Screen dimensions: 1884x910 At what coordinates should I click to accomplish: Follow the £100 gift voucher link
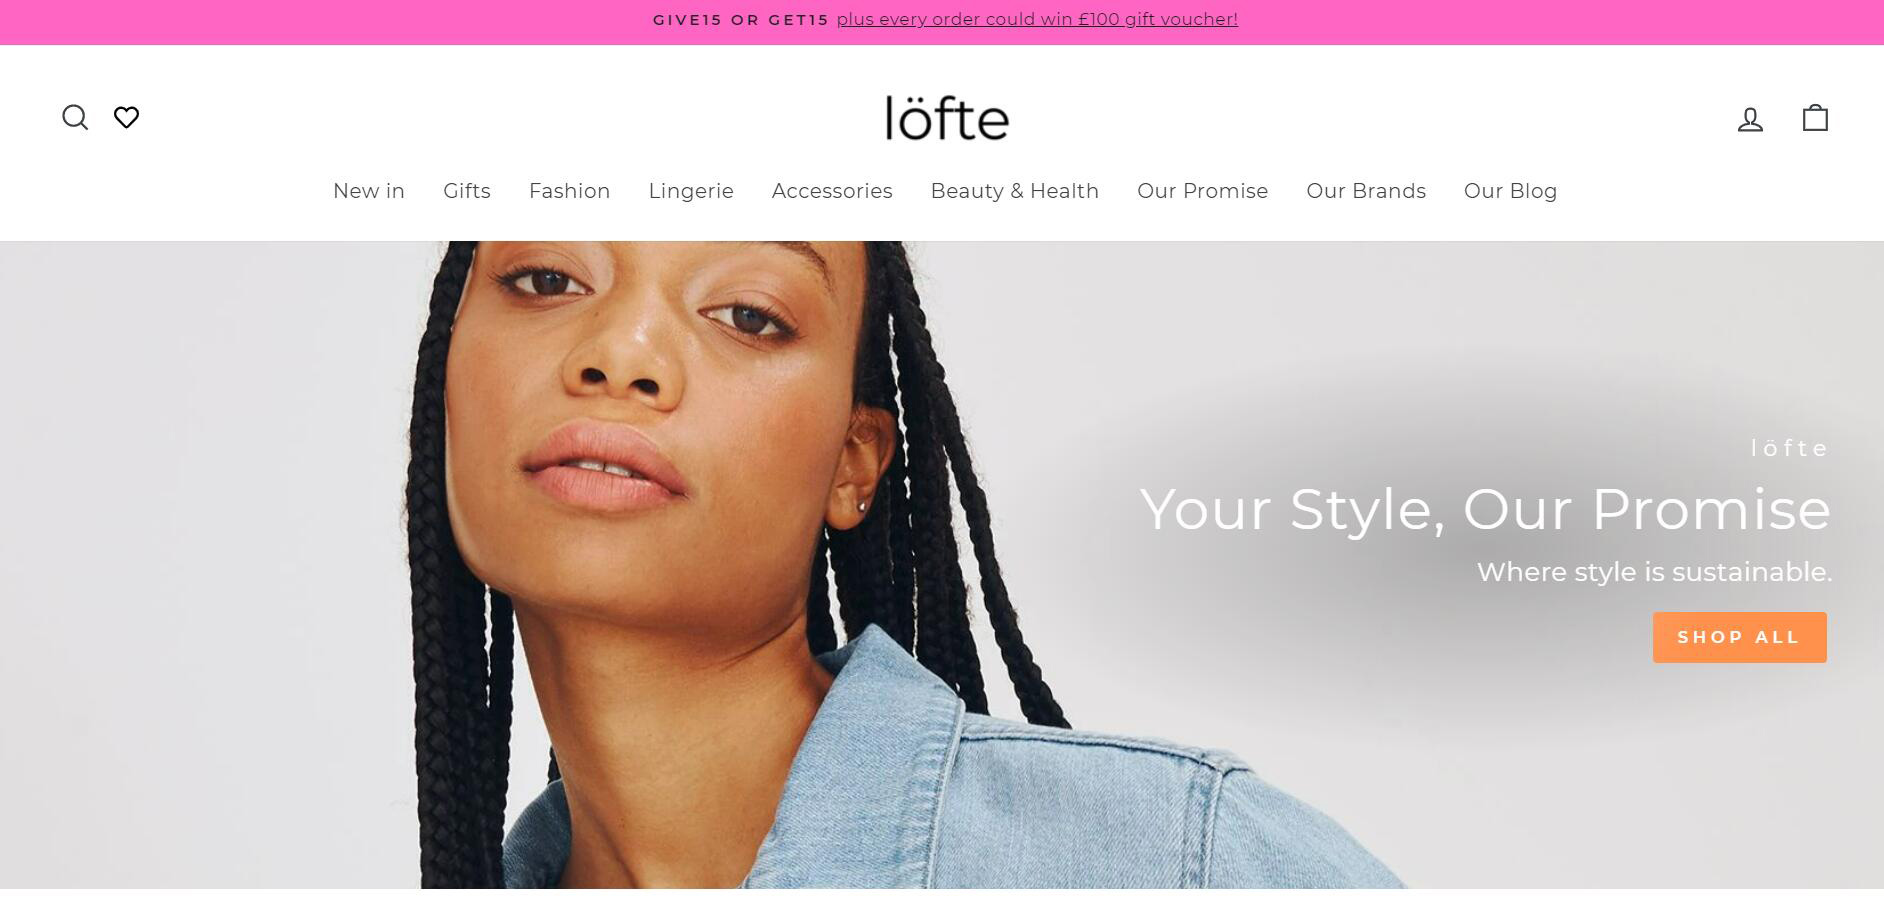coord(1037,20)
